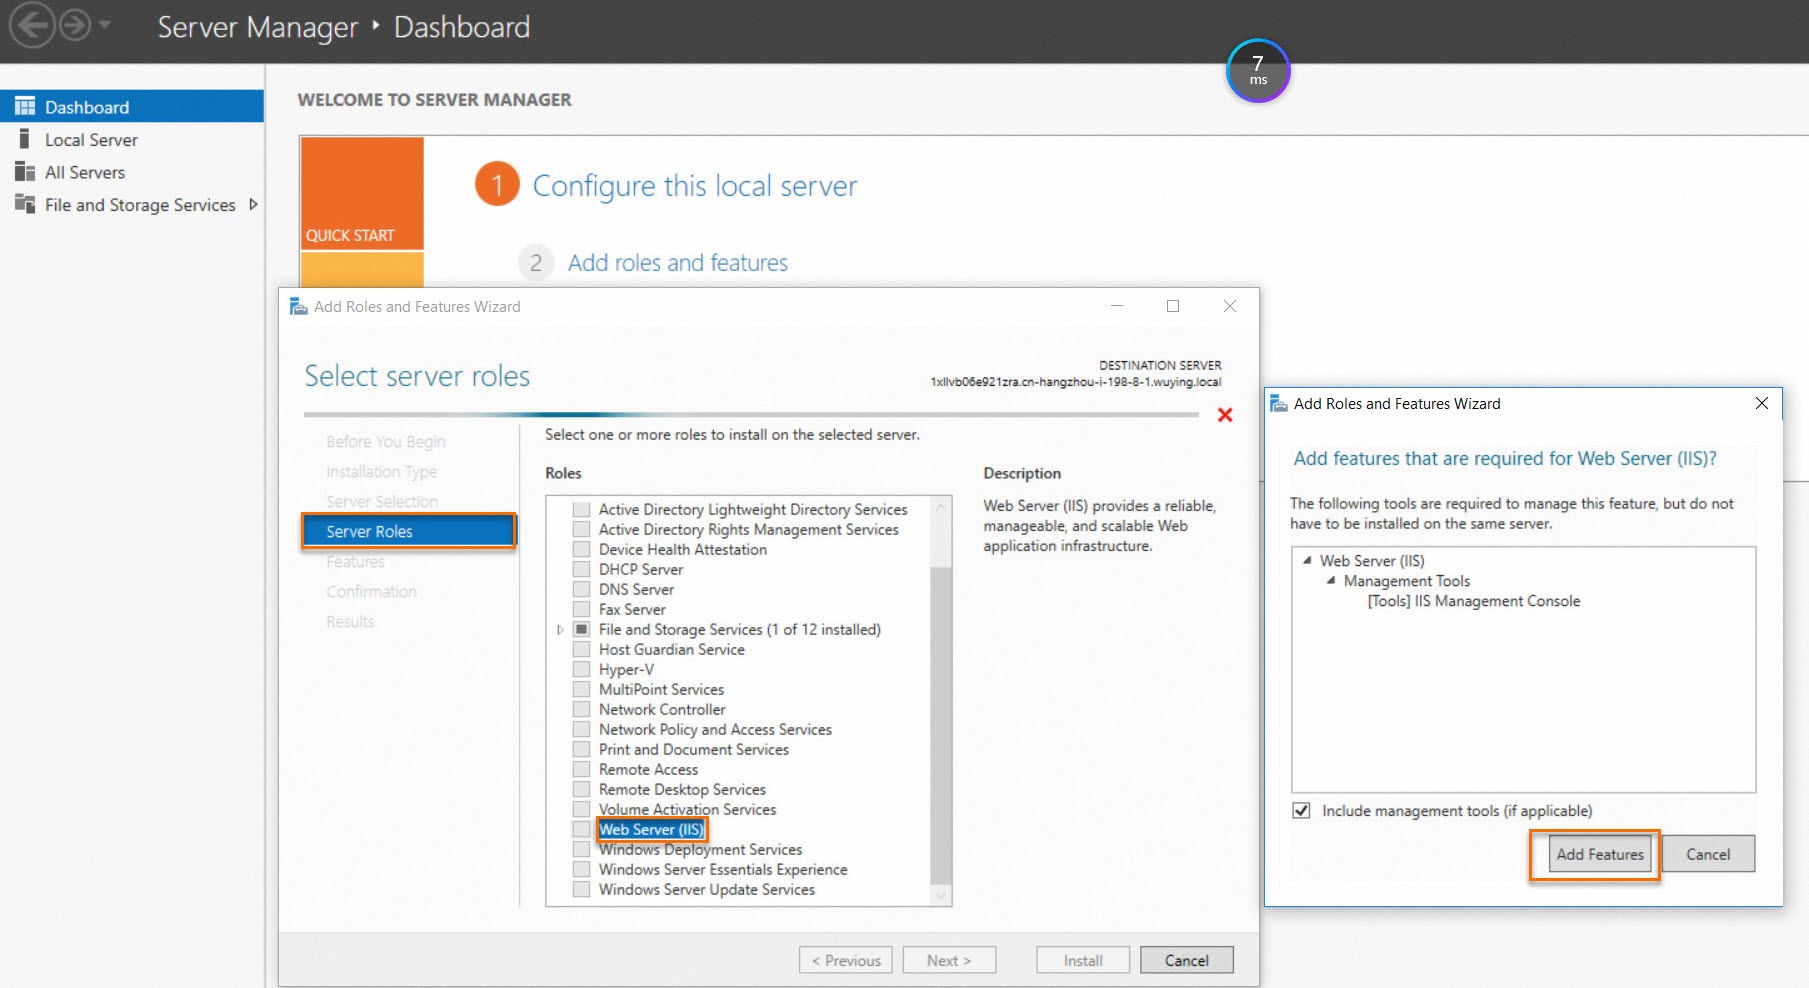Enable the DNS Server role checkbox

(581, 589)
